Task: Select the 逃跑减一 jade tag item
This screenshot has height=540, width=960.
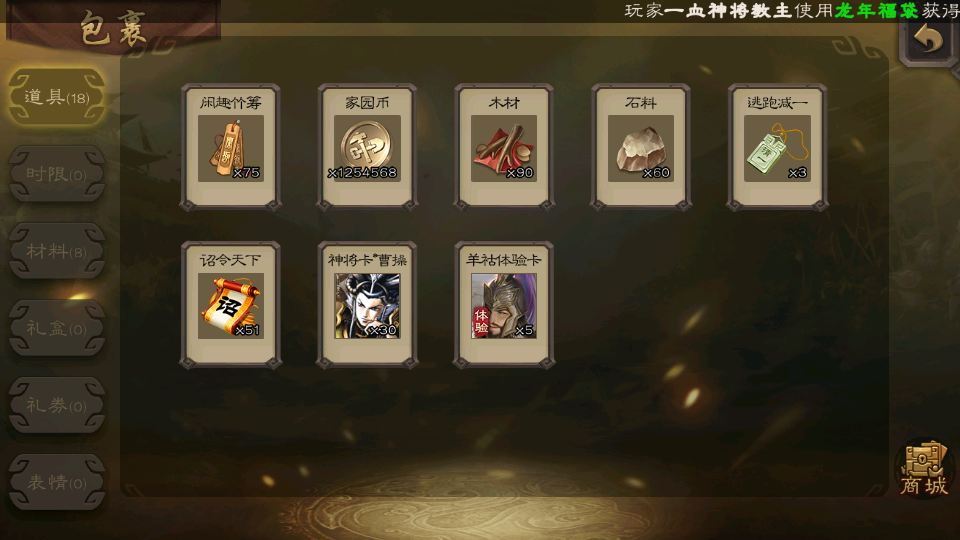Action: pyautogui.click(x=778, y=148)
